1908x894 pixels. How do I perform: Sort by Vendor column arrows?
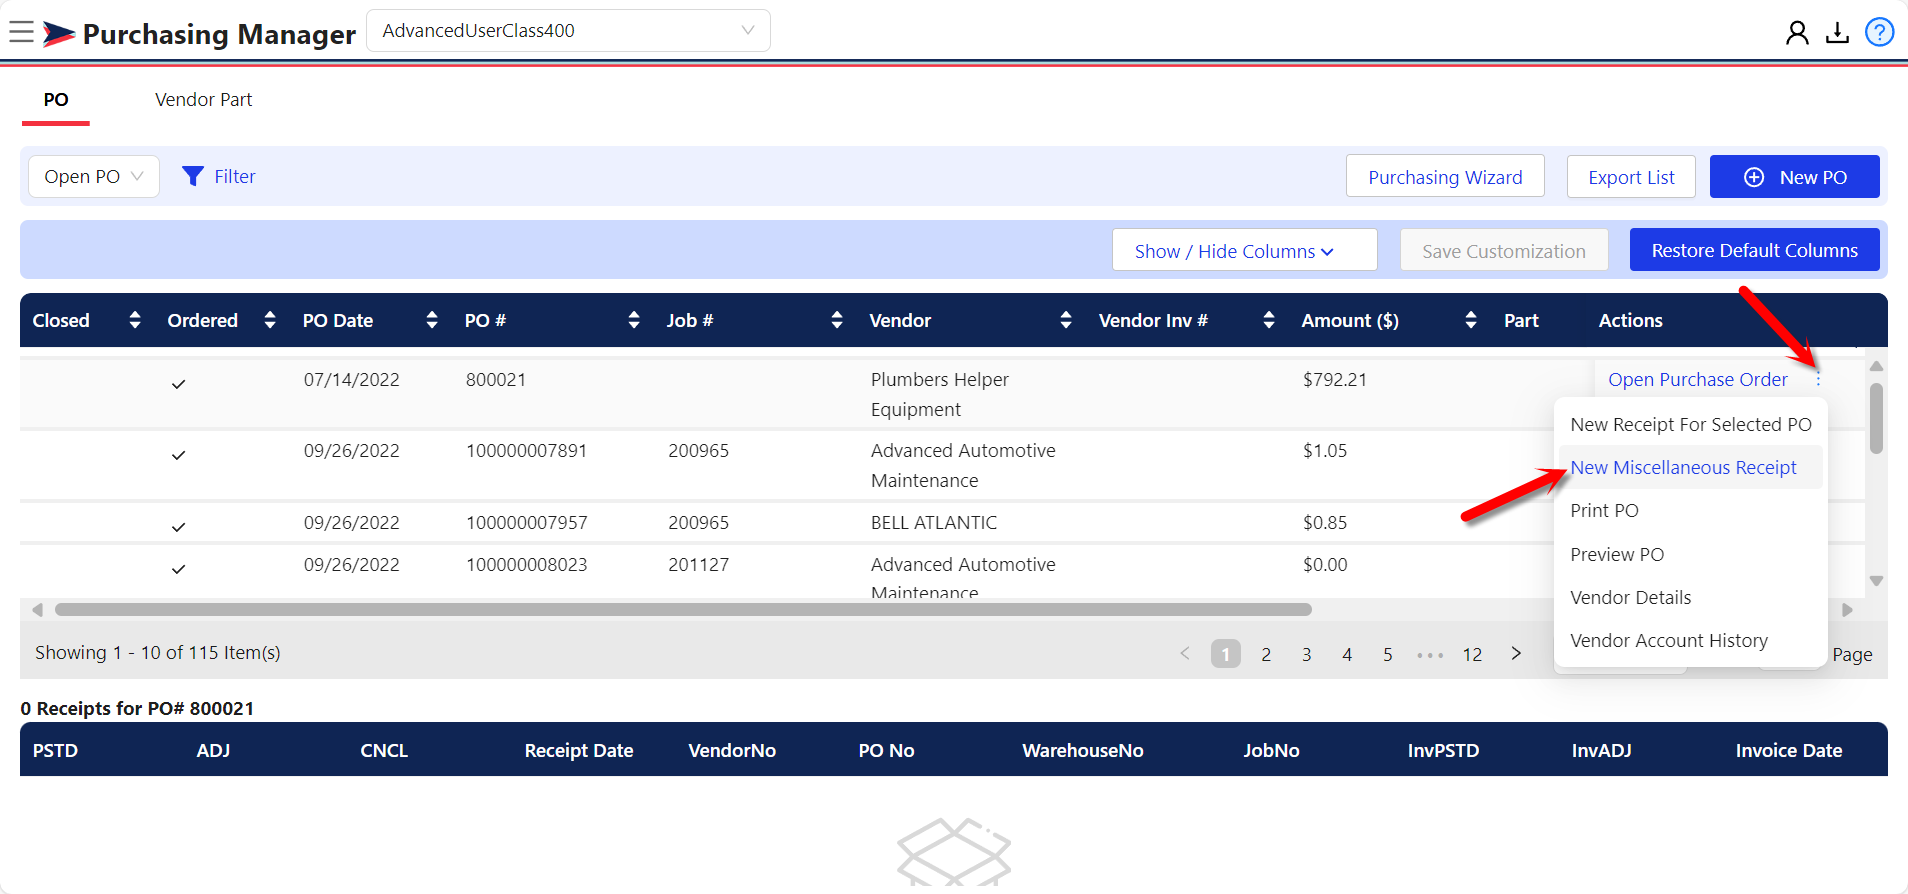click(1066, 320)
